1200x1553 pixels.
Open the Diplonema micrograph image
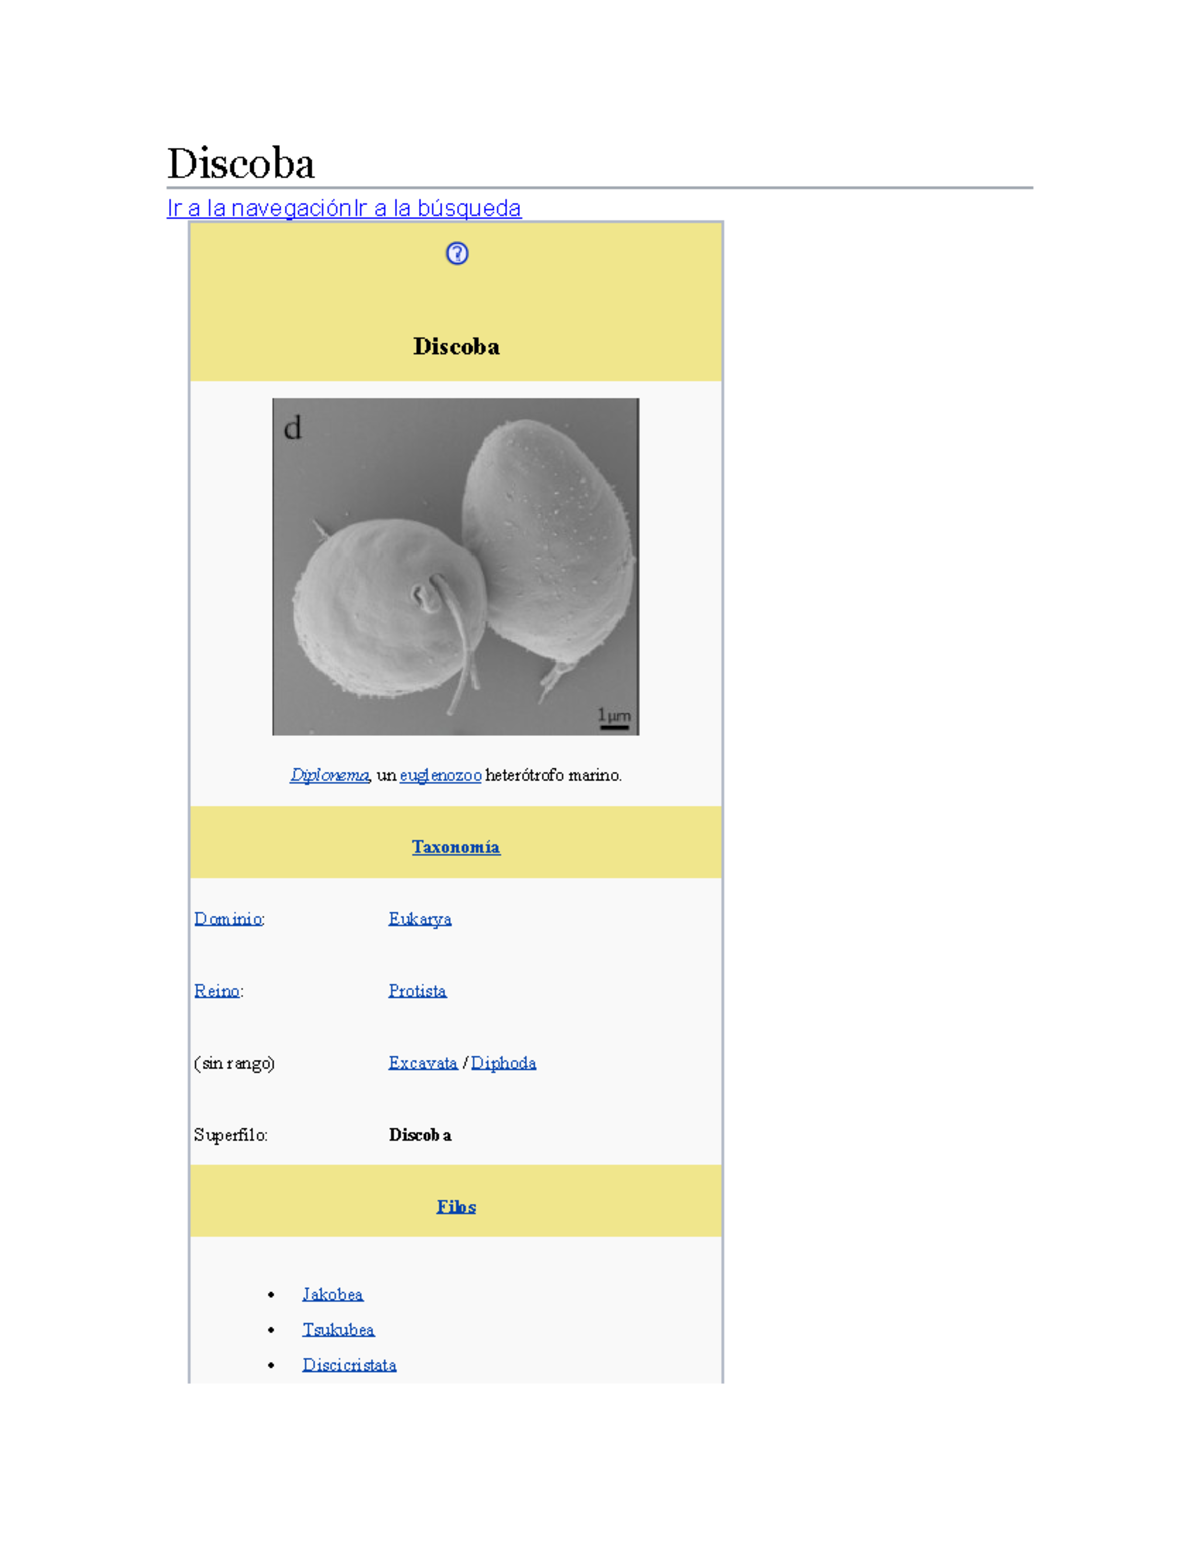coord(456,566)
